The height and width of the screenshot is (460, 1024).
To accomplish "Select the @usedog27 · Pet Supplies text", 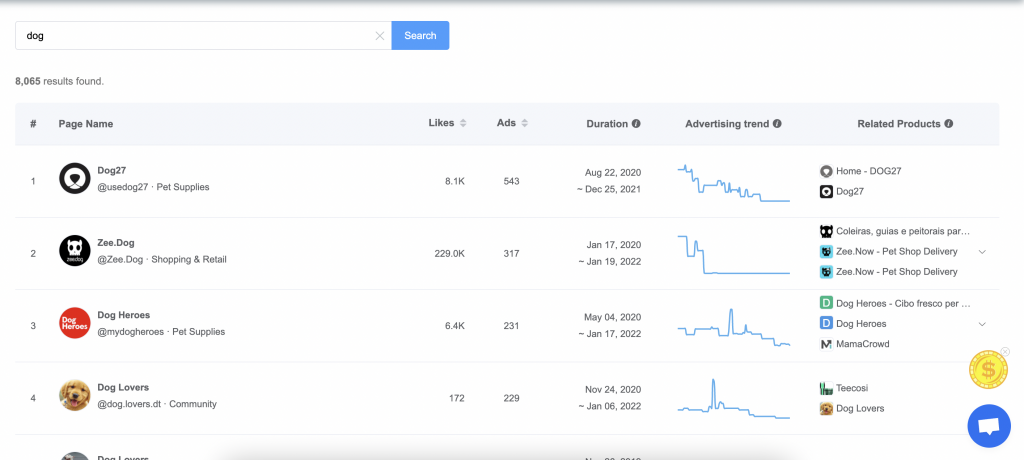I will click(153, 187).
